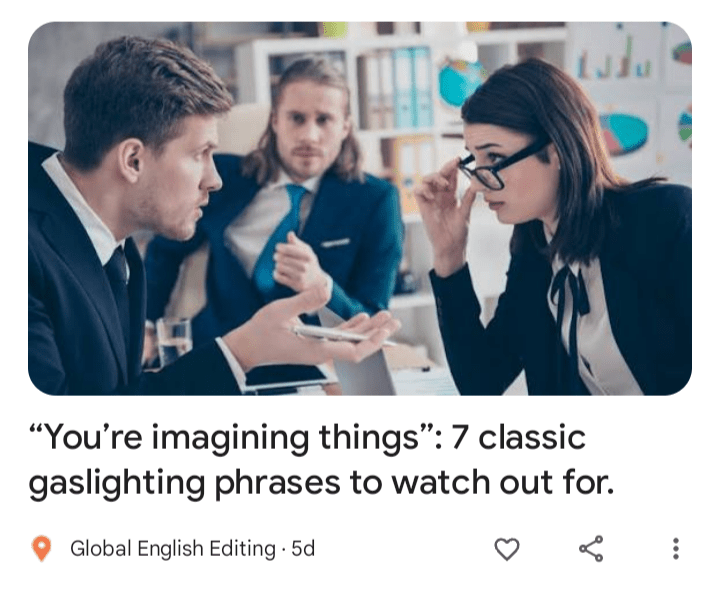Open the Global English Editing source link

pyautogui.click(x=173, y=549)
